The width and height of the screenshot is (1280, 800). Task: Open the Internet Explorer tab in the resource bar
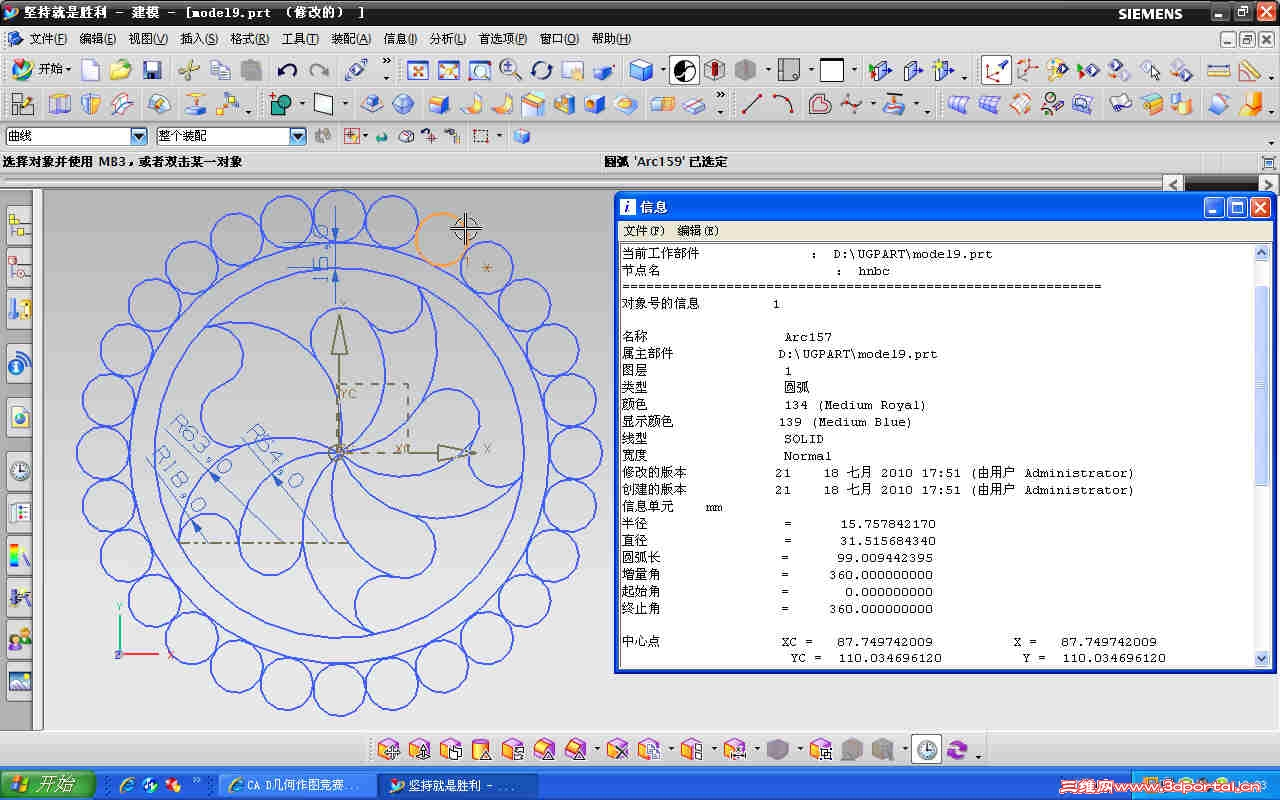19,418
